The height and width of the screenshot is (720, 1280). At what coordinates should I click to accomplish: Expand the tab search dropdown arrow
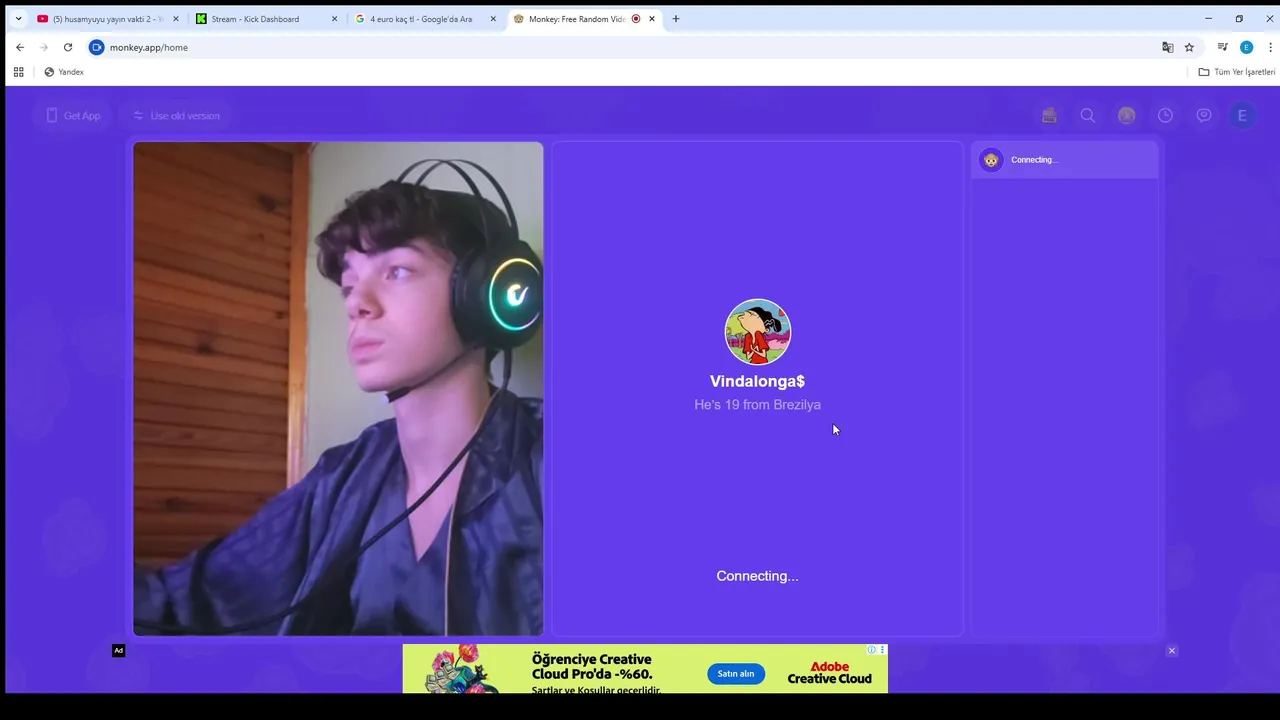pyautogui.click(x=18, y=19)
